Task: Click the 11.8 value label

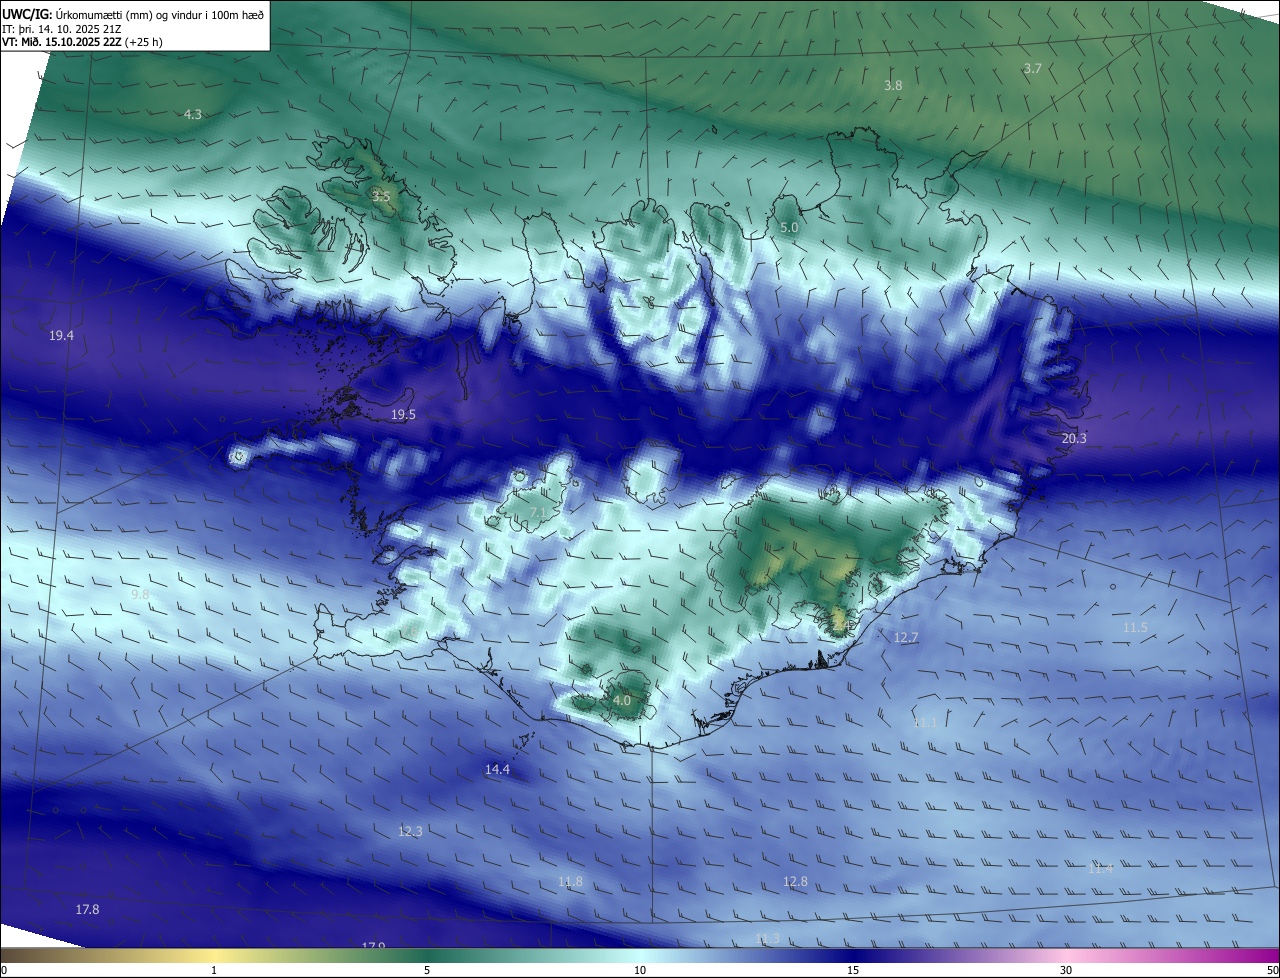Action: point(570,881)
